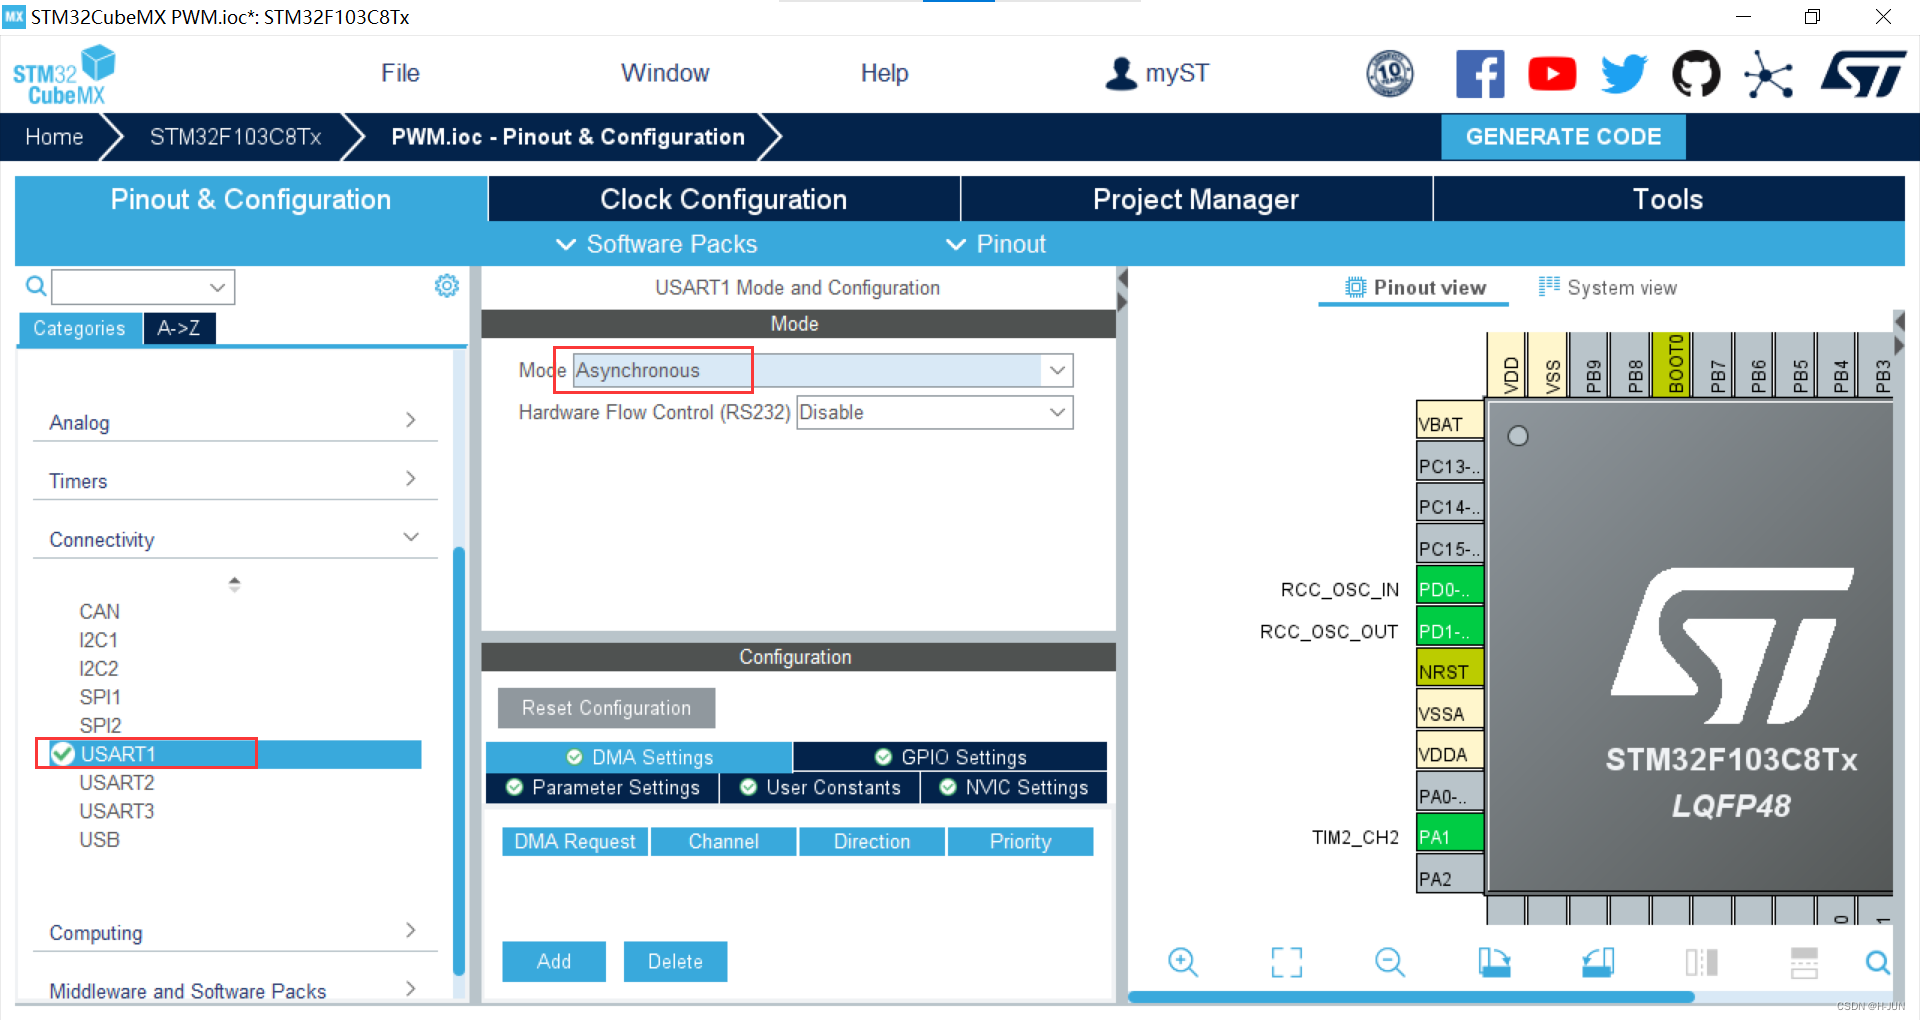
Task: Collapse the Connectivity category
Action: tap(235, 539)
